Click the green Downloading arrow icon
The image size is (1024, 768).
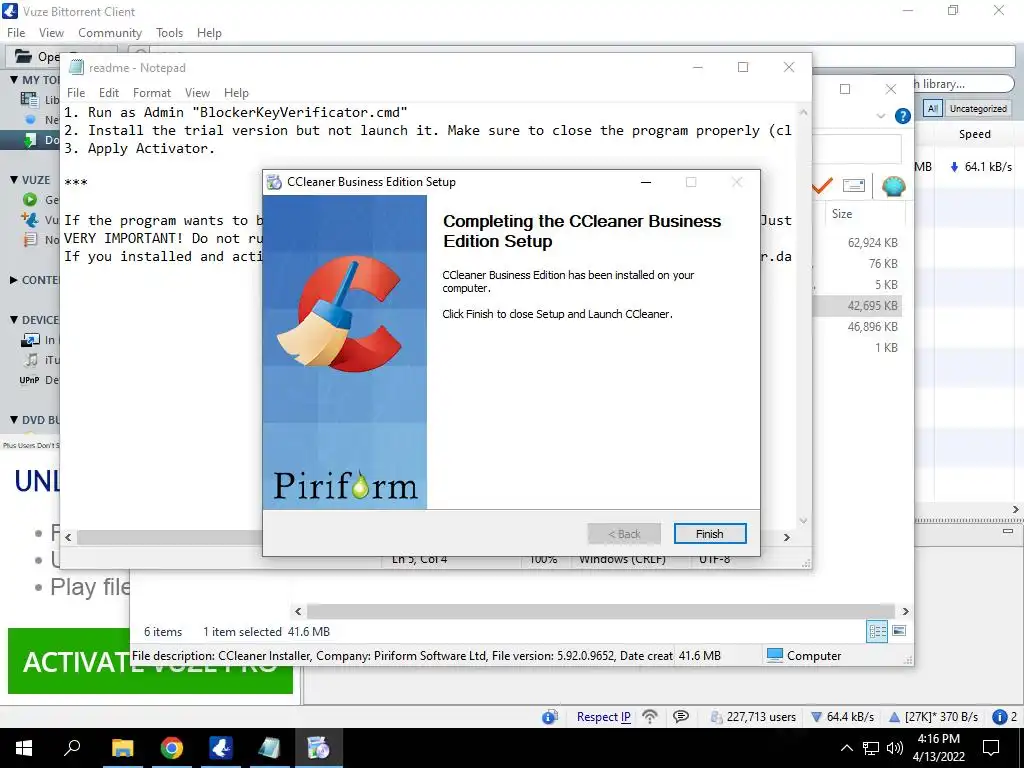point(30,140)
